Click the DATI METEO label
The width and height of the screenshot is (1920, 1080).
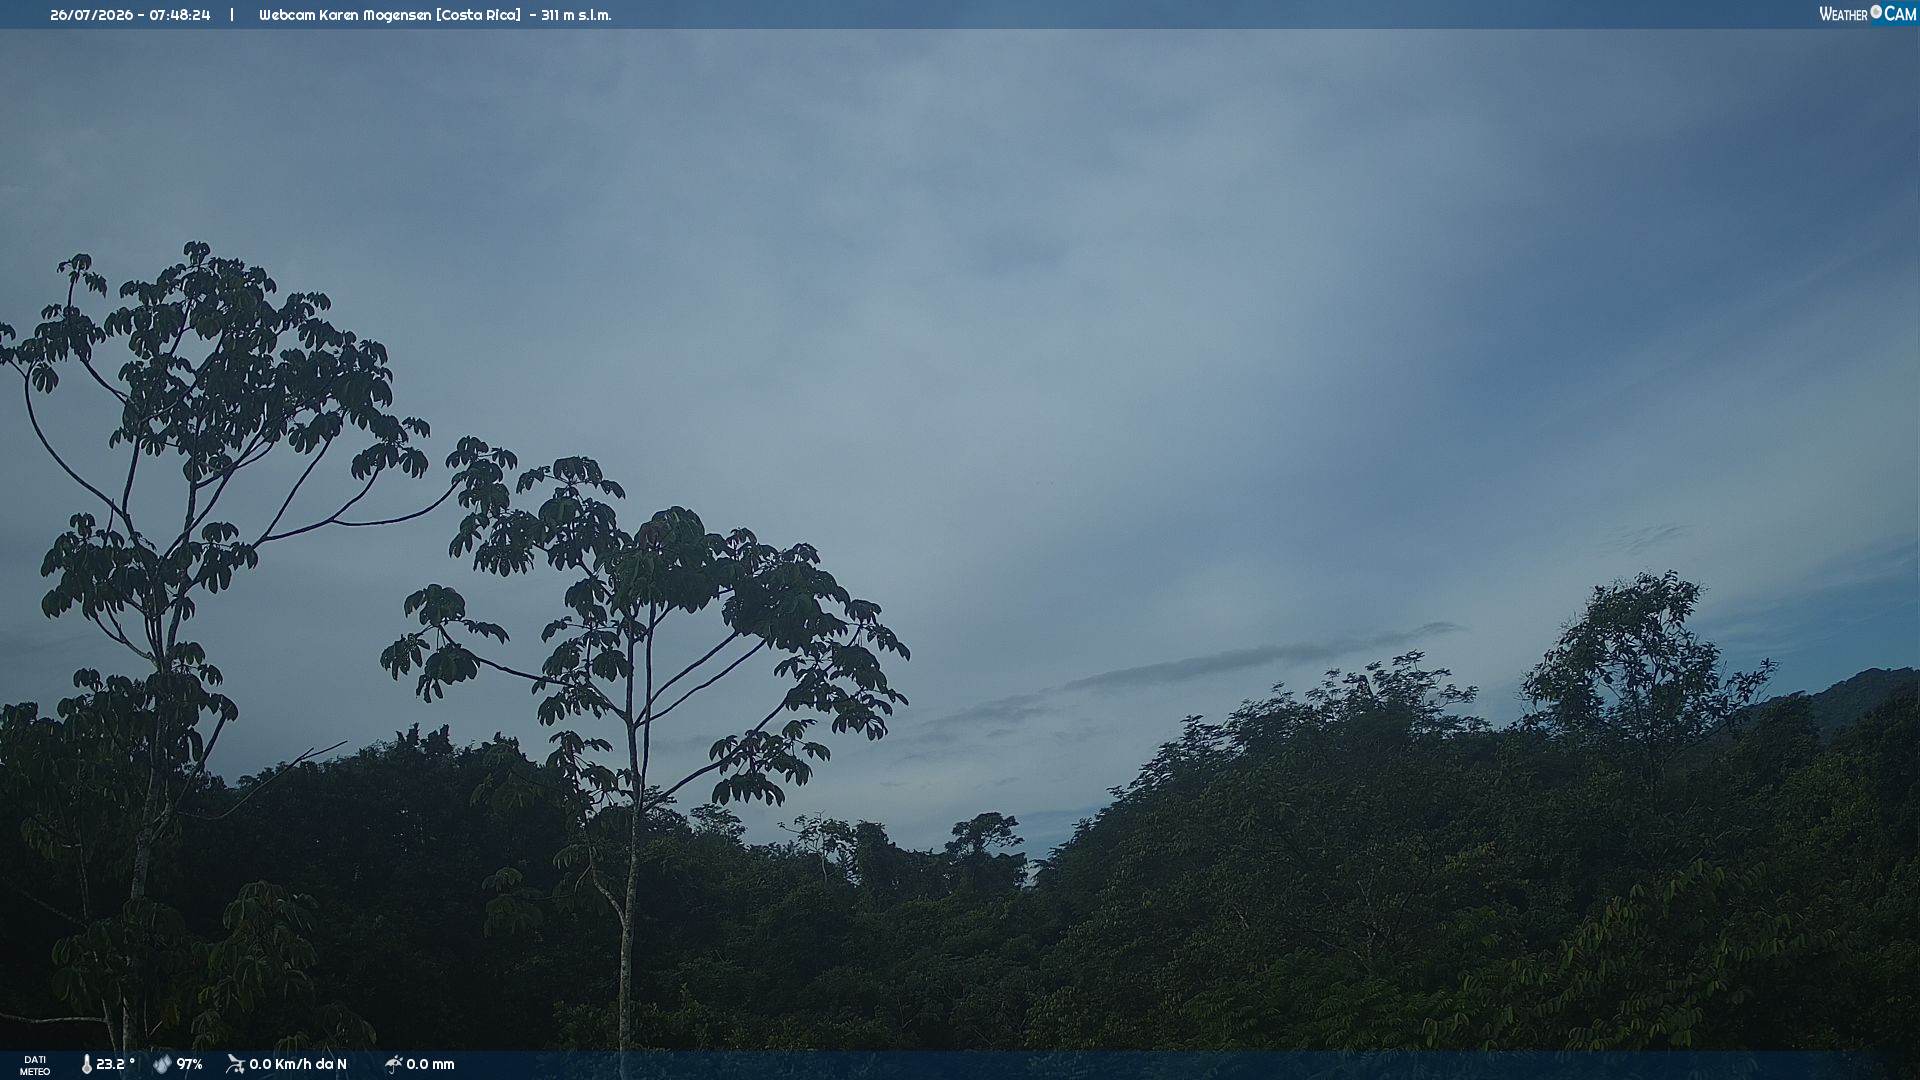35,1066
